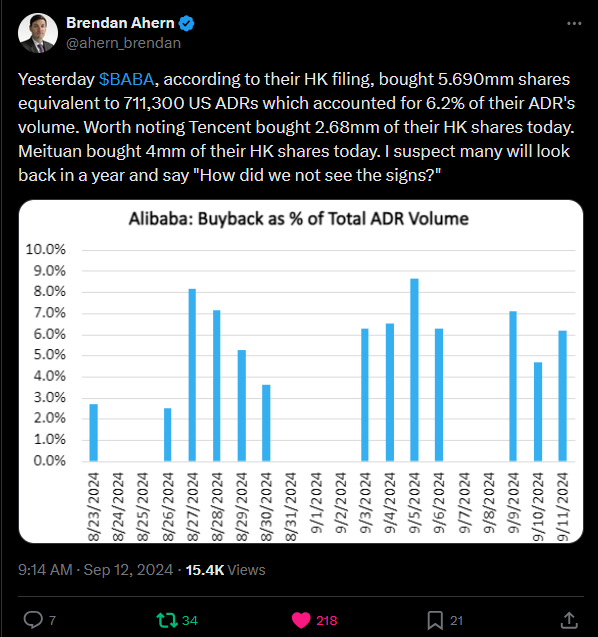598x637 pixels.
Task: View the 15.4K Views count
Action: pos(225,570)
